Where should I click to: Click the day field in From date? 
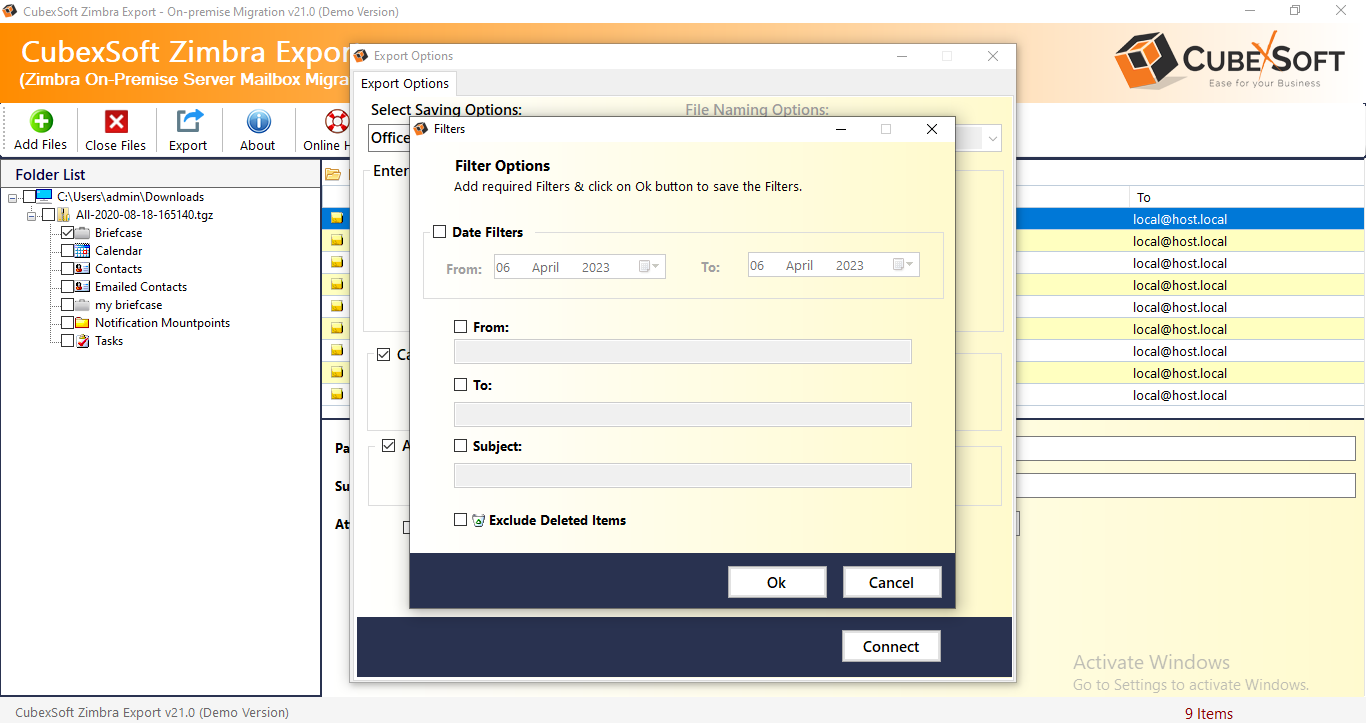(503, 266)
